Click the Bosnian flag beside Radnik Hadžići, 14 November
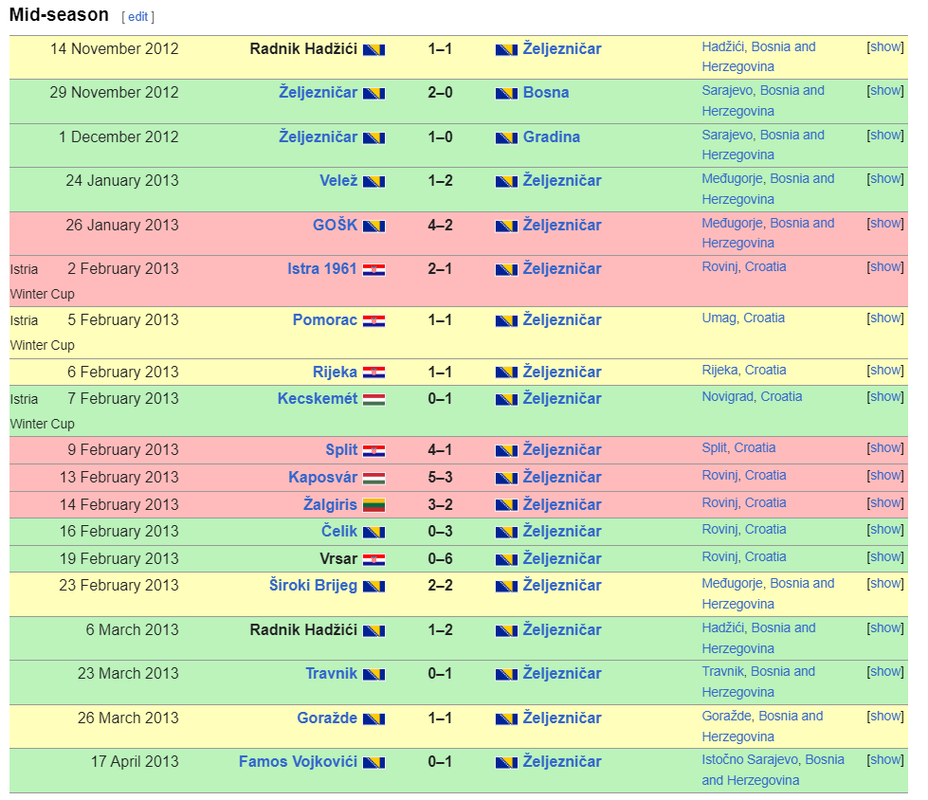The width and height of the screenshot is (928, 800). point(373,50)
